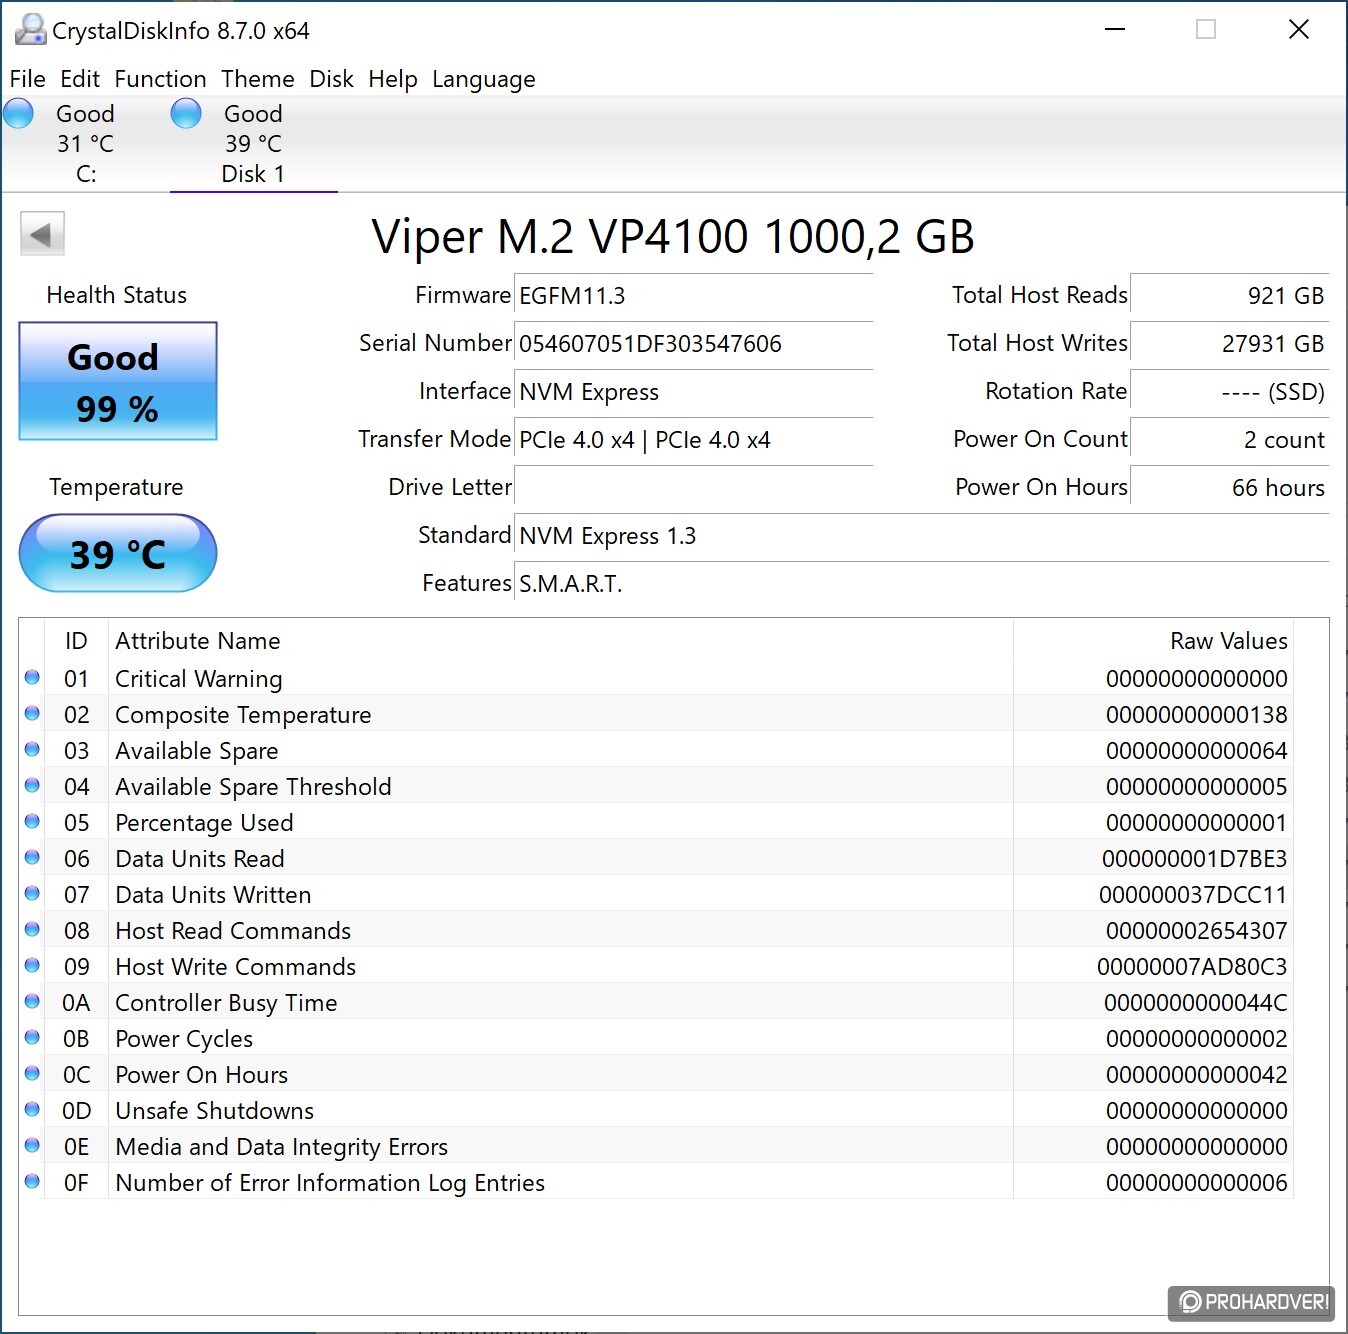Viewport: 1348px width, 1334px height.
Task: Click the empty Drive Letter field
Action: click(693, 488)
